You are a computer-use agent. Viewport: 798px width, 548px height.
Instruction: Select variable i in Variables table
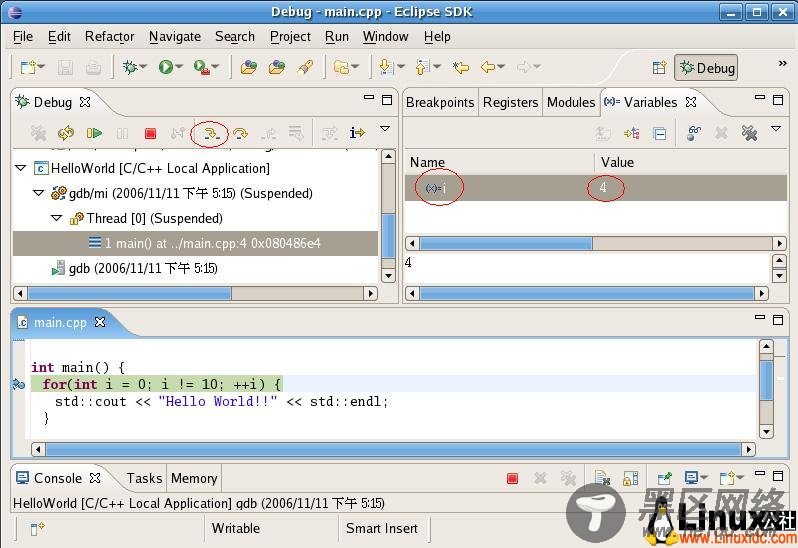(x=595, y=188)
